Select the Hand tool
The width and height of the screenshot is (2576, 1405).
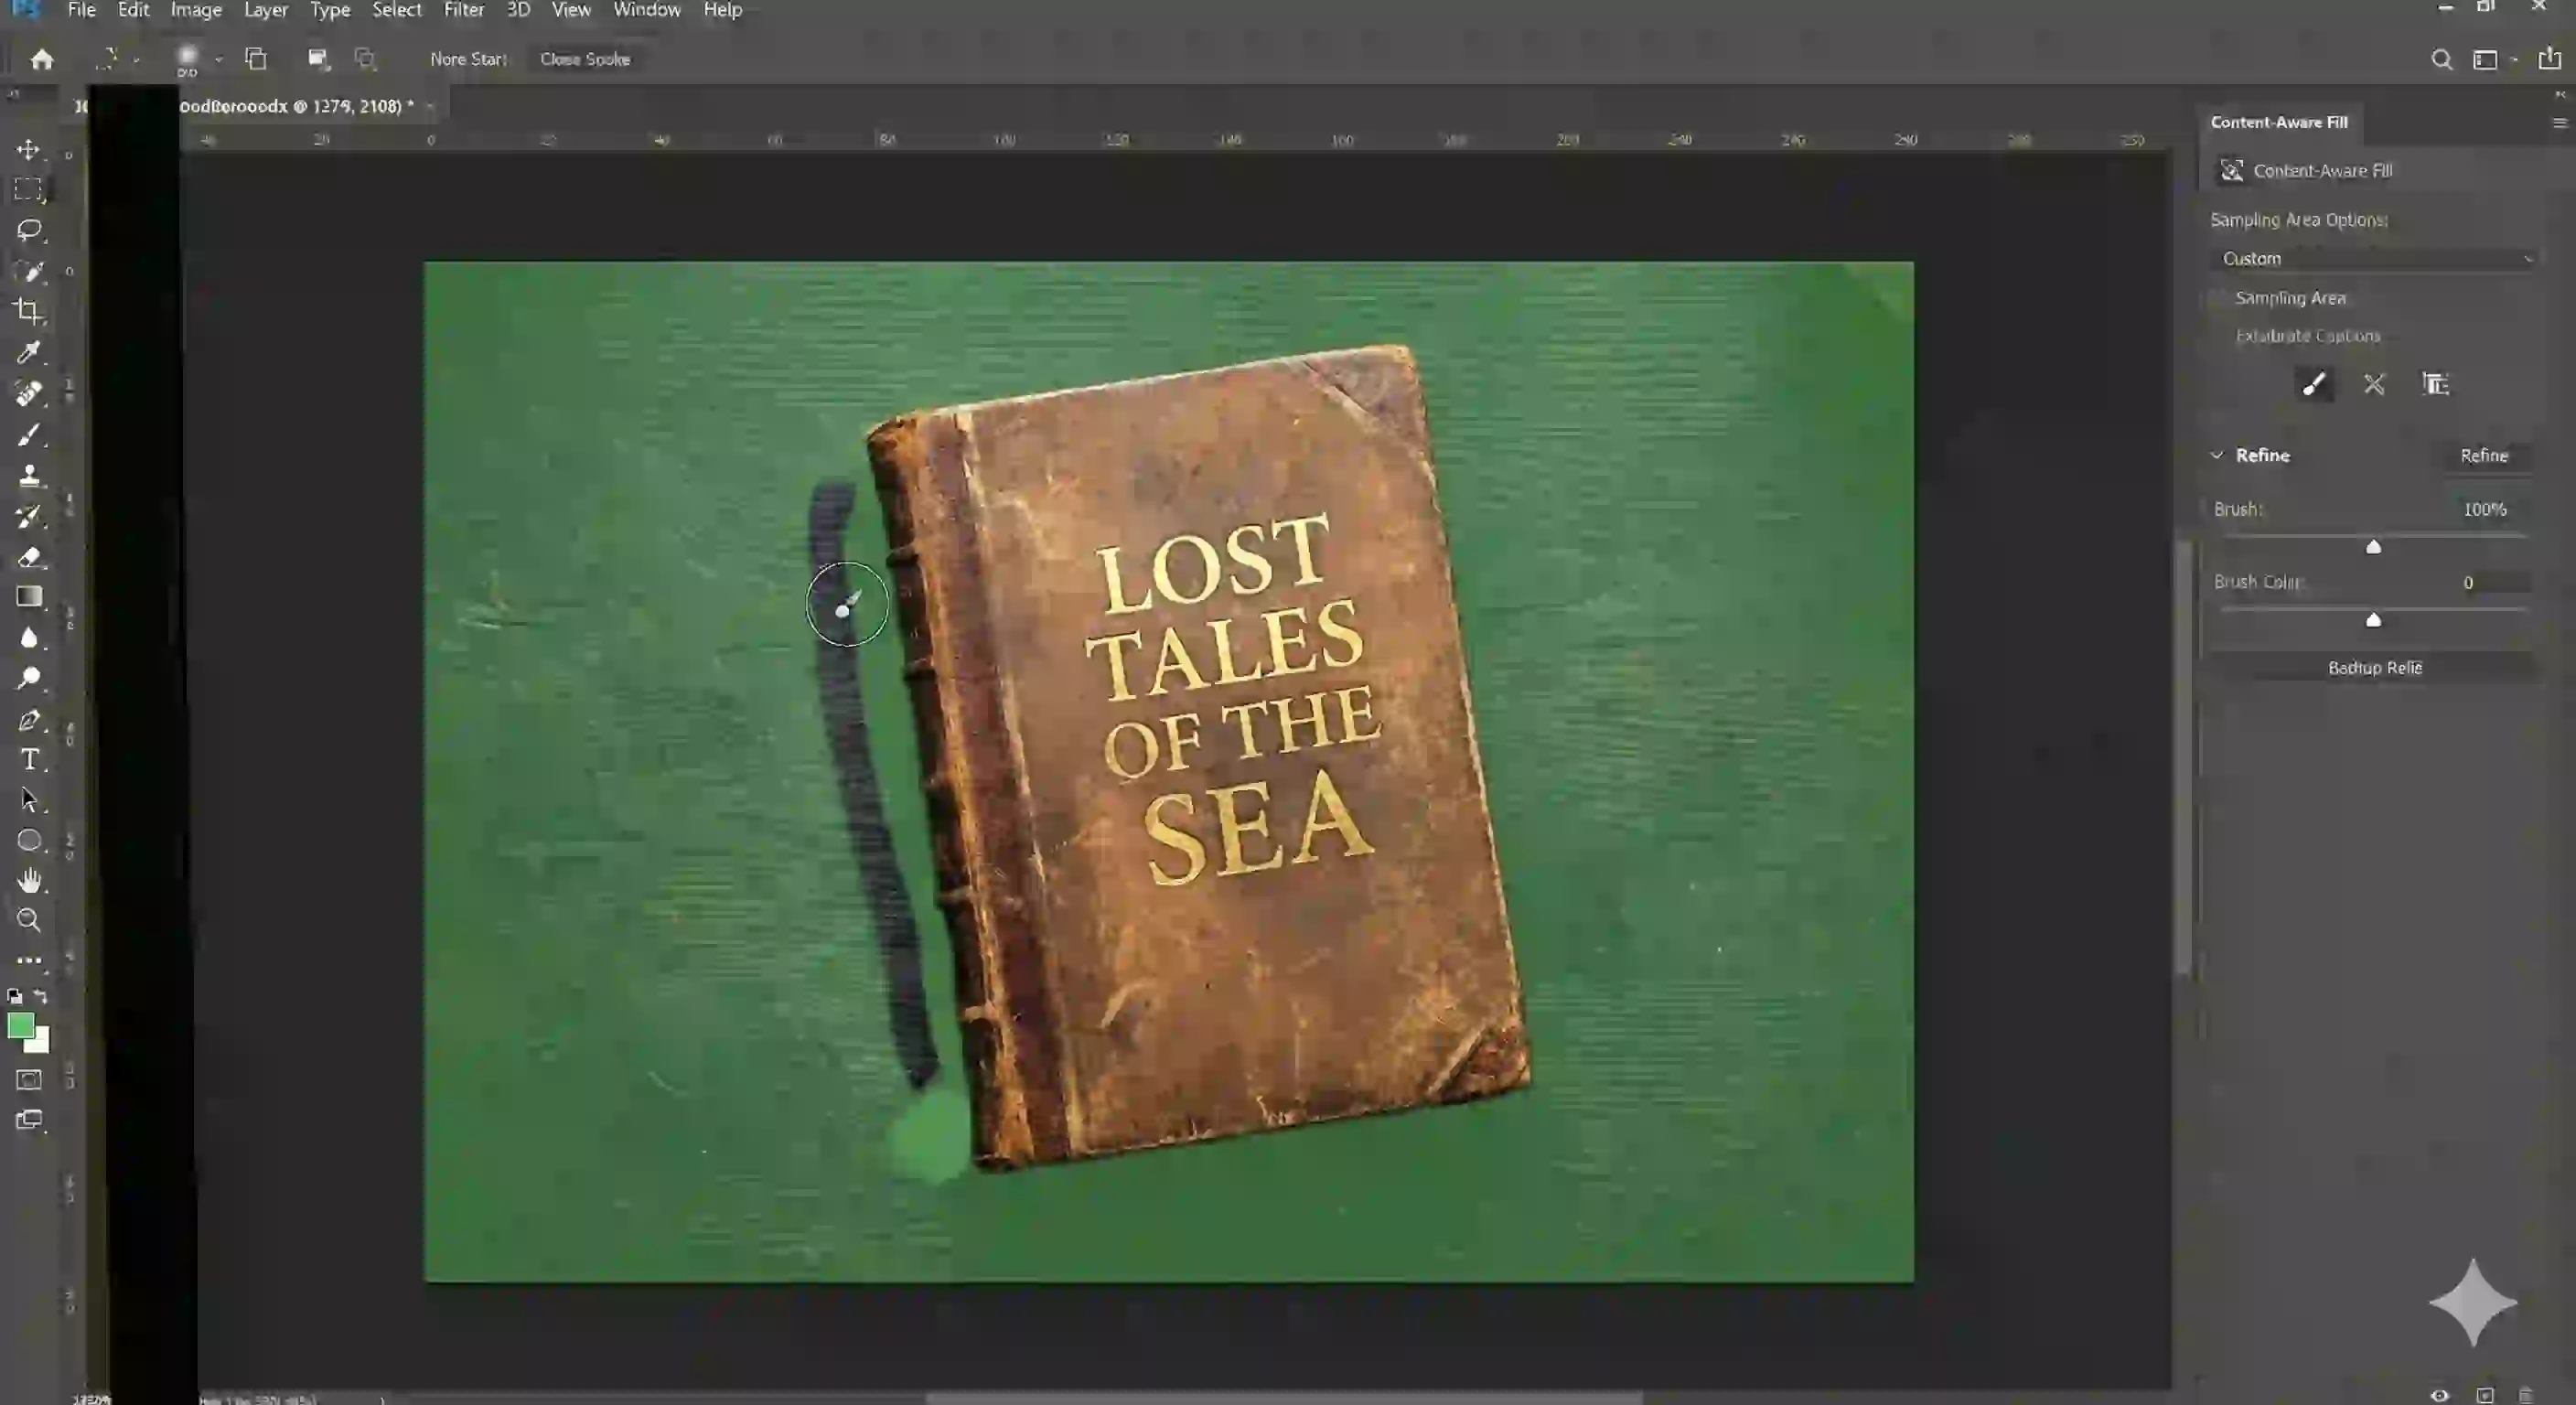coord(29,880)
